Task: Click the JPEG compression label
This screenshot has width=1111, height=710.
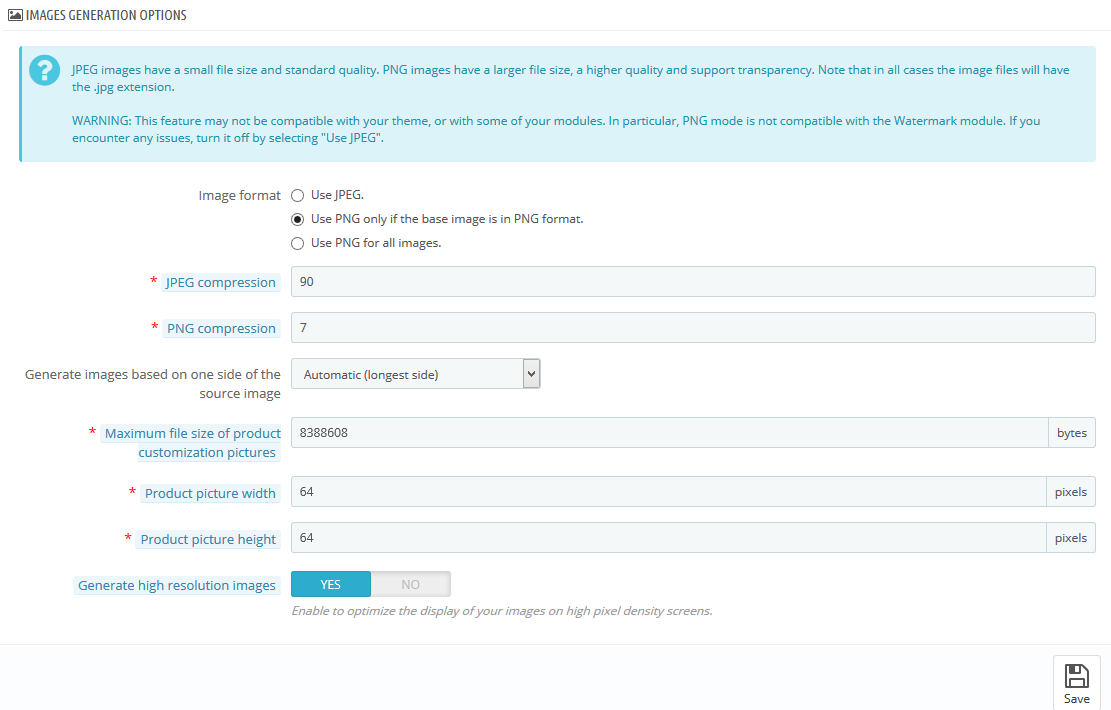Action: pos(220,282)
